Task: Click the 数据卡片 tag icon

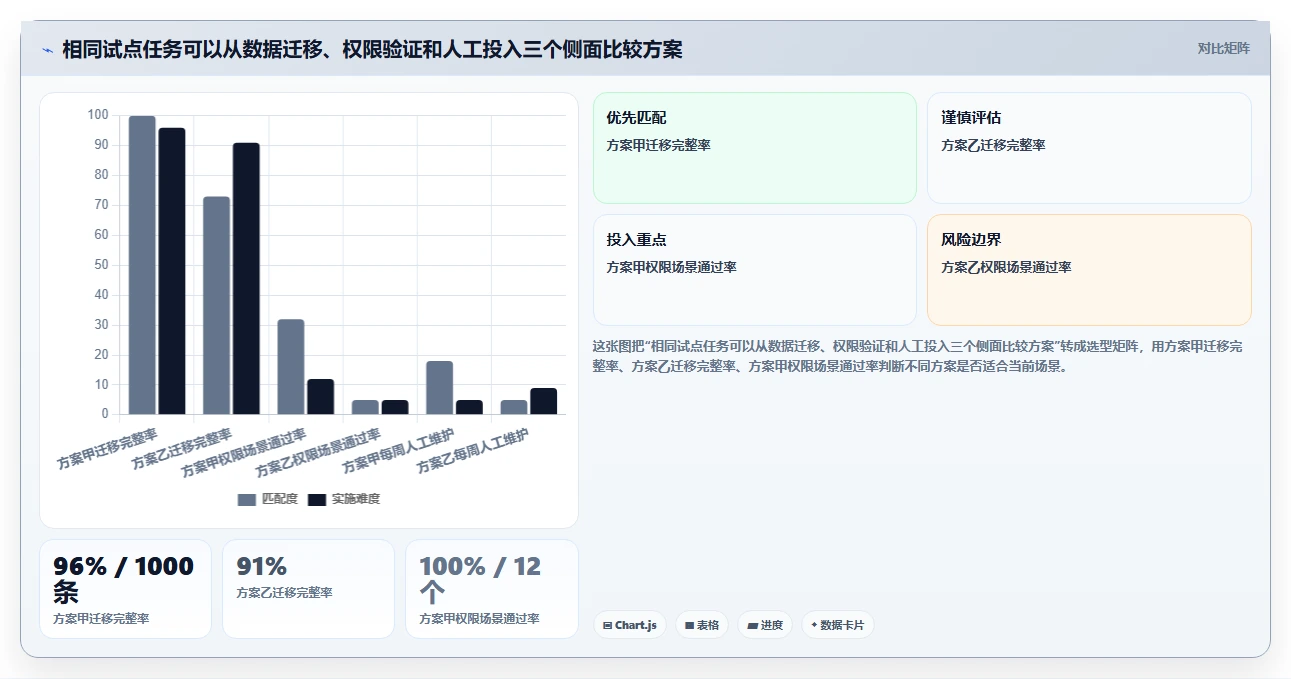Action: 814,626
